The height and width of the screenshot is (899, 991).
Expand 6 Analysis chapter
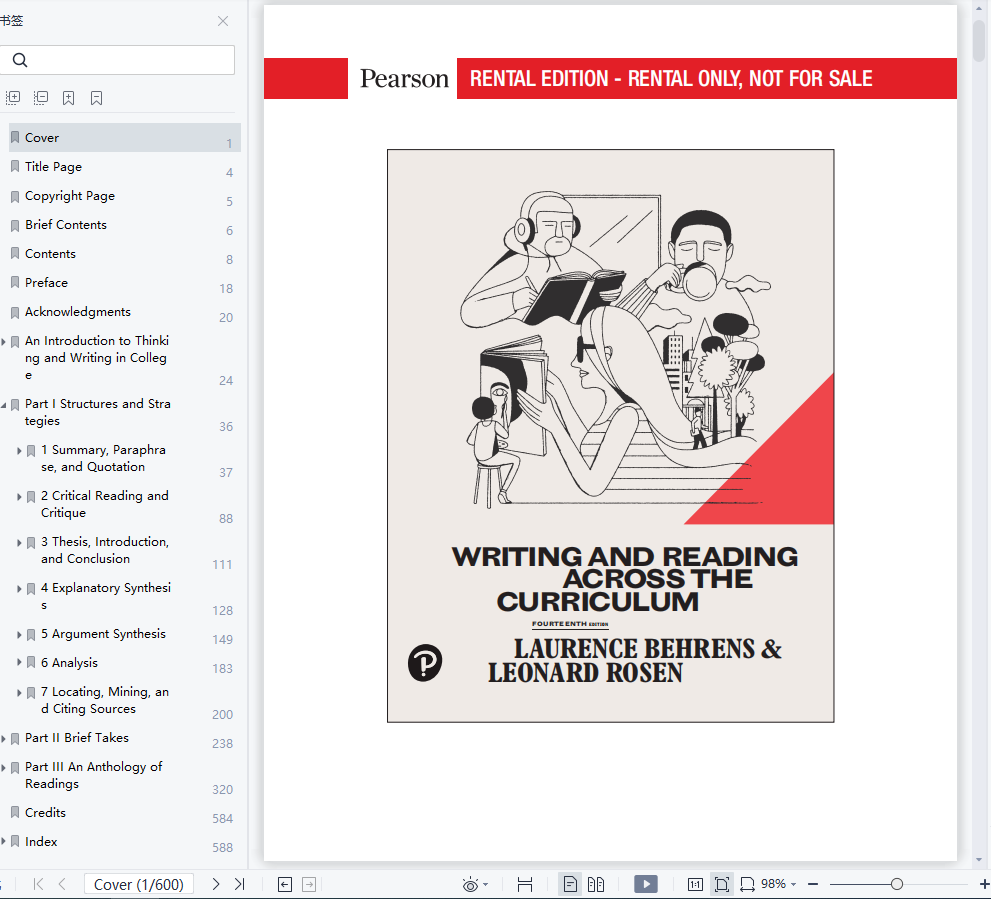19,662
